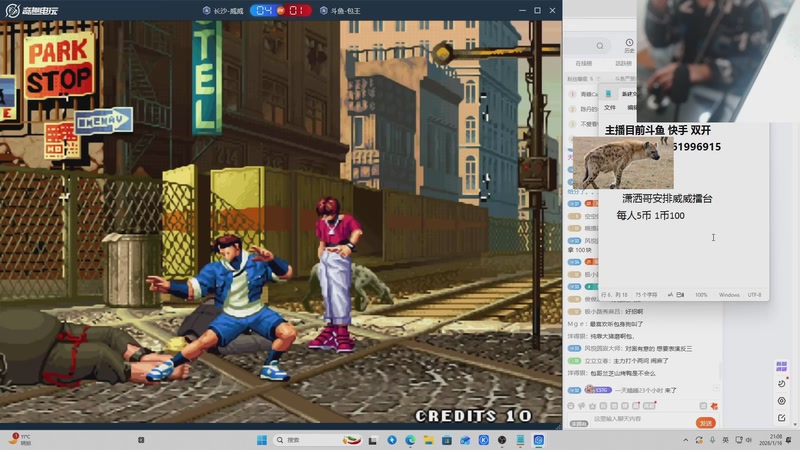
Task: Open the clock showing 21:08
Action: click(770, 440)
